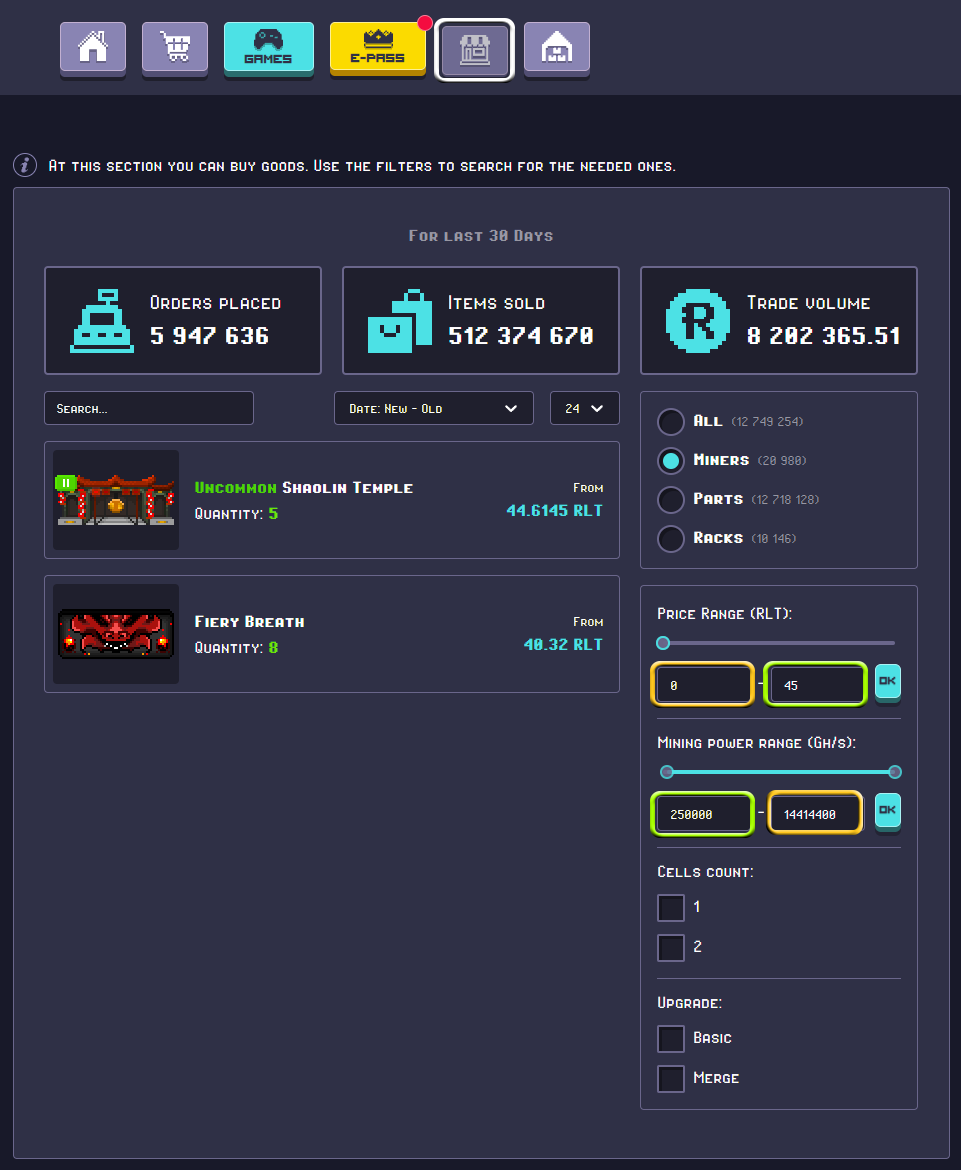Viewport: 961px width, 1170px height.
Task: Open the Date: New - Old sort dropdown
Action: pyautogui.click(x=433, y=408)
